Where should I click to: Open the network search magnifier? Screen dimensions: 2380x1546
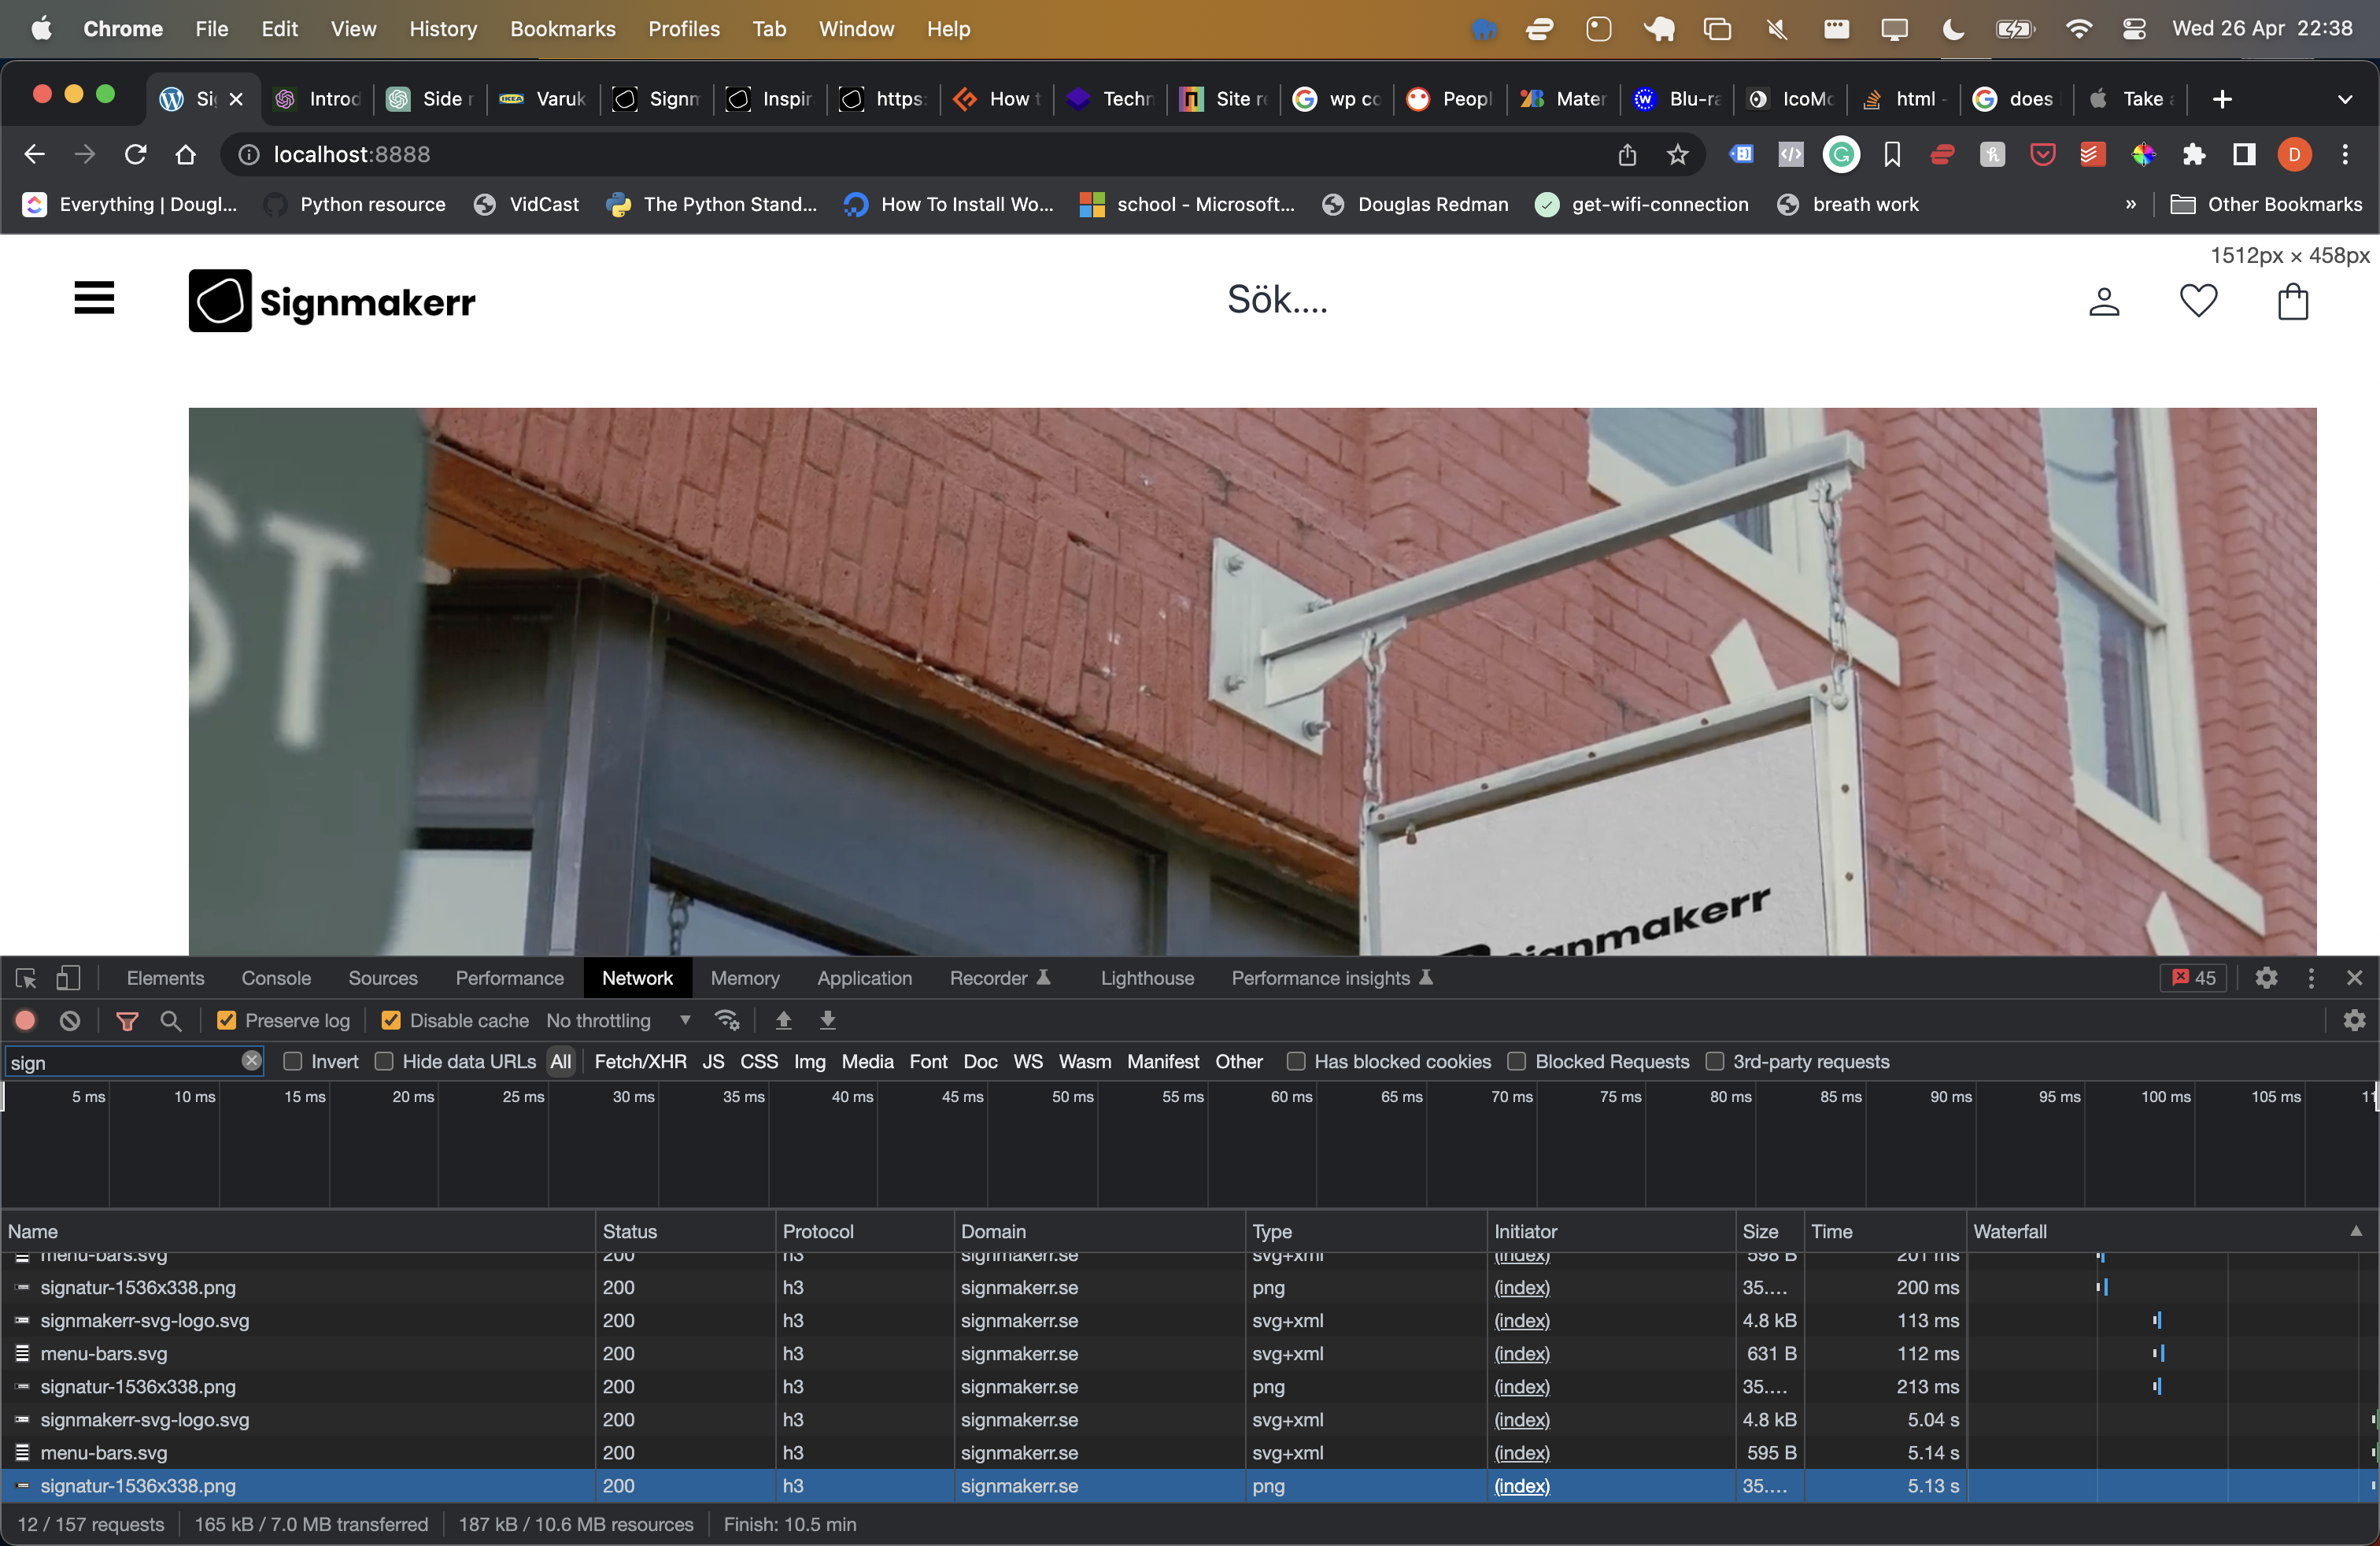[171, 1020]
